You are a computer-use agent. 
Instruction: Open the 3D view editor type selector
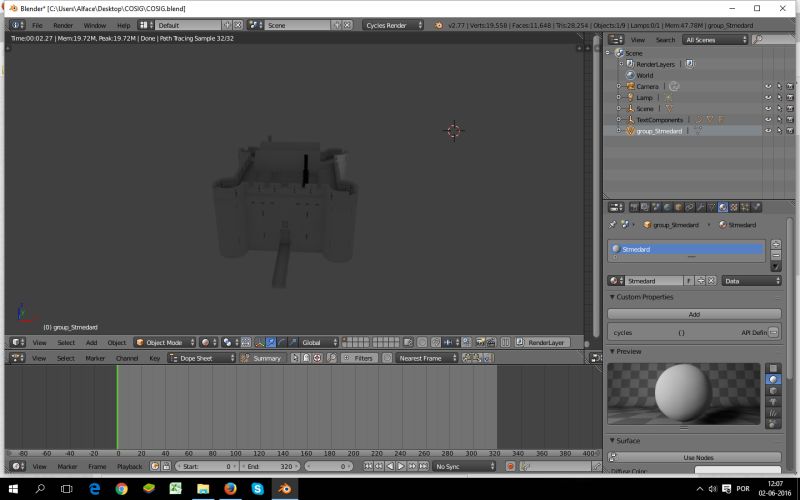coord(18,342)
